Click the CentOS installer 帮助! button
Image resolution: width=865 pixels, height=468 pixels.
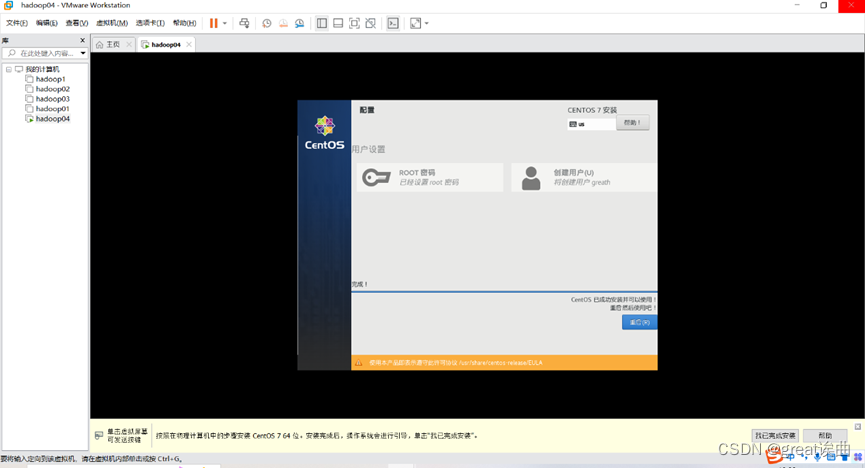coord(633,123)
